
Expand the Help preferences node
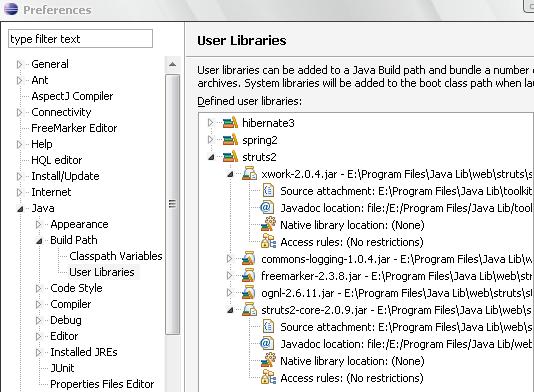coord(19,144)
